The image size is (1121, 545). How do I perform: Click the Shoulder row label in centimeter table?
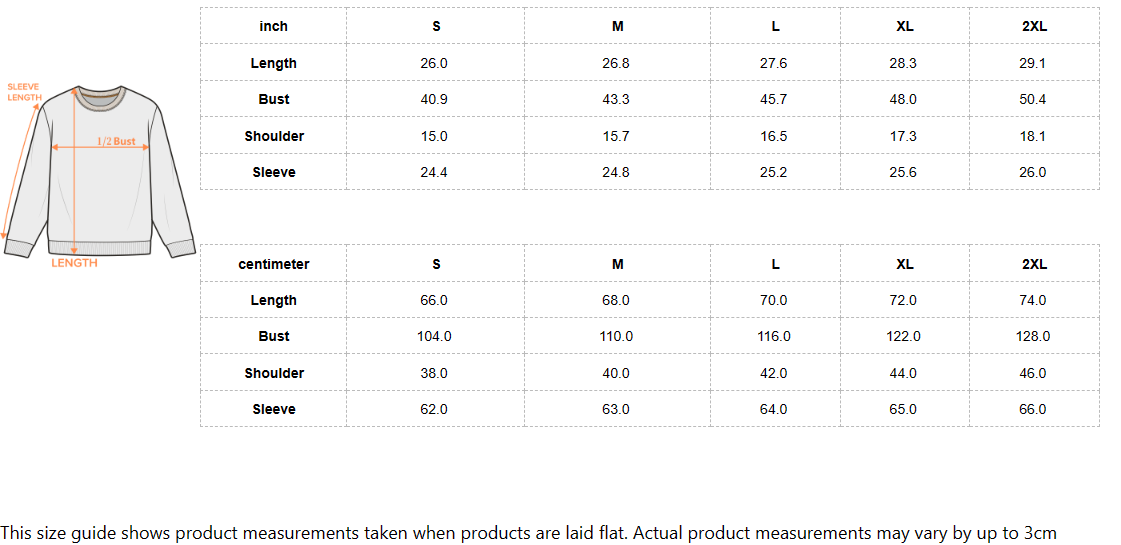pos(273,373)
